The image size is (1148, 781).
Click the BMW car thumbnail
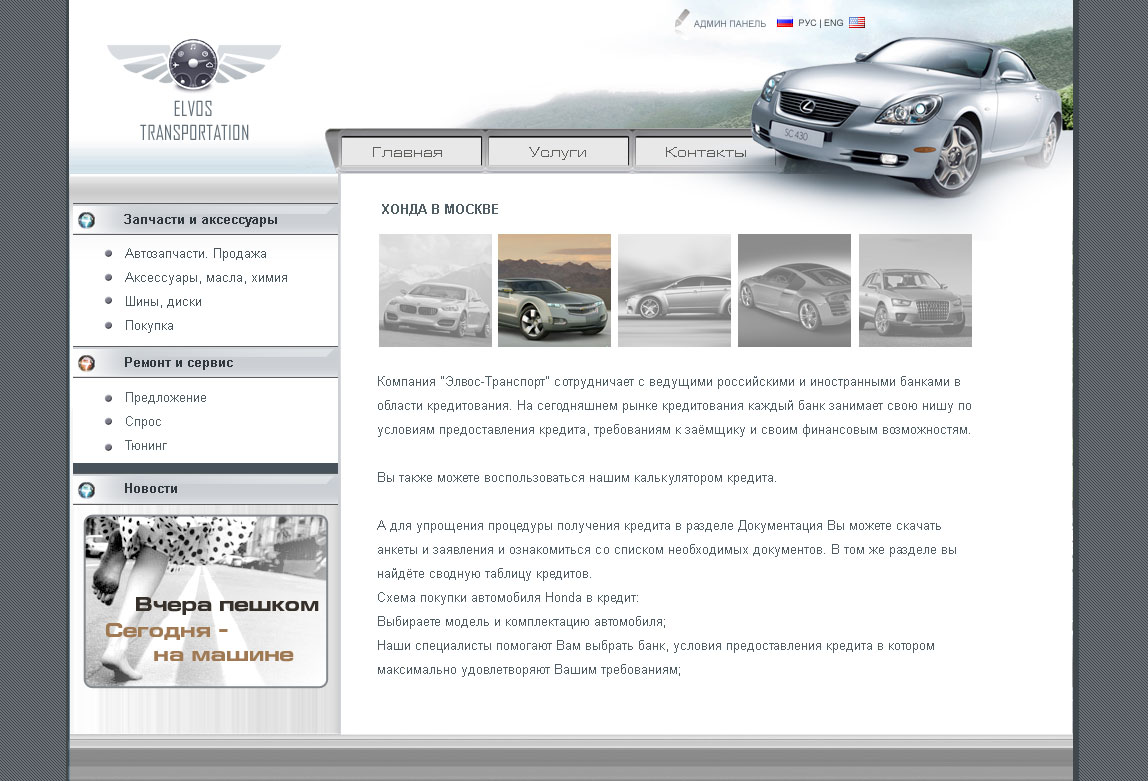[x=435, y=291]
